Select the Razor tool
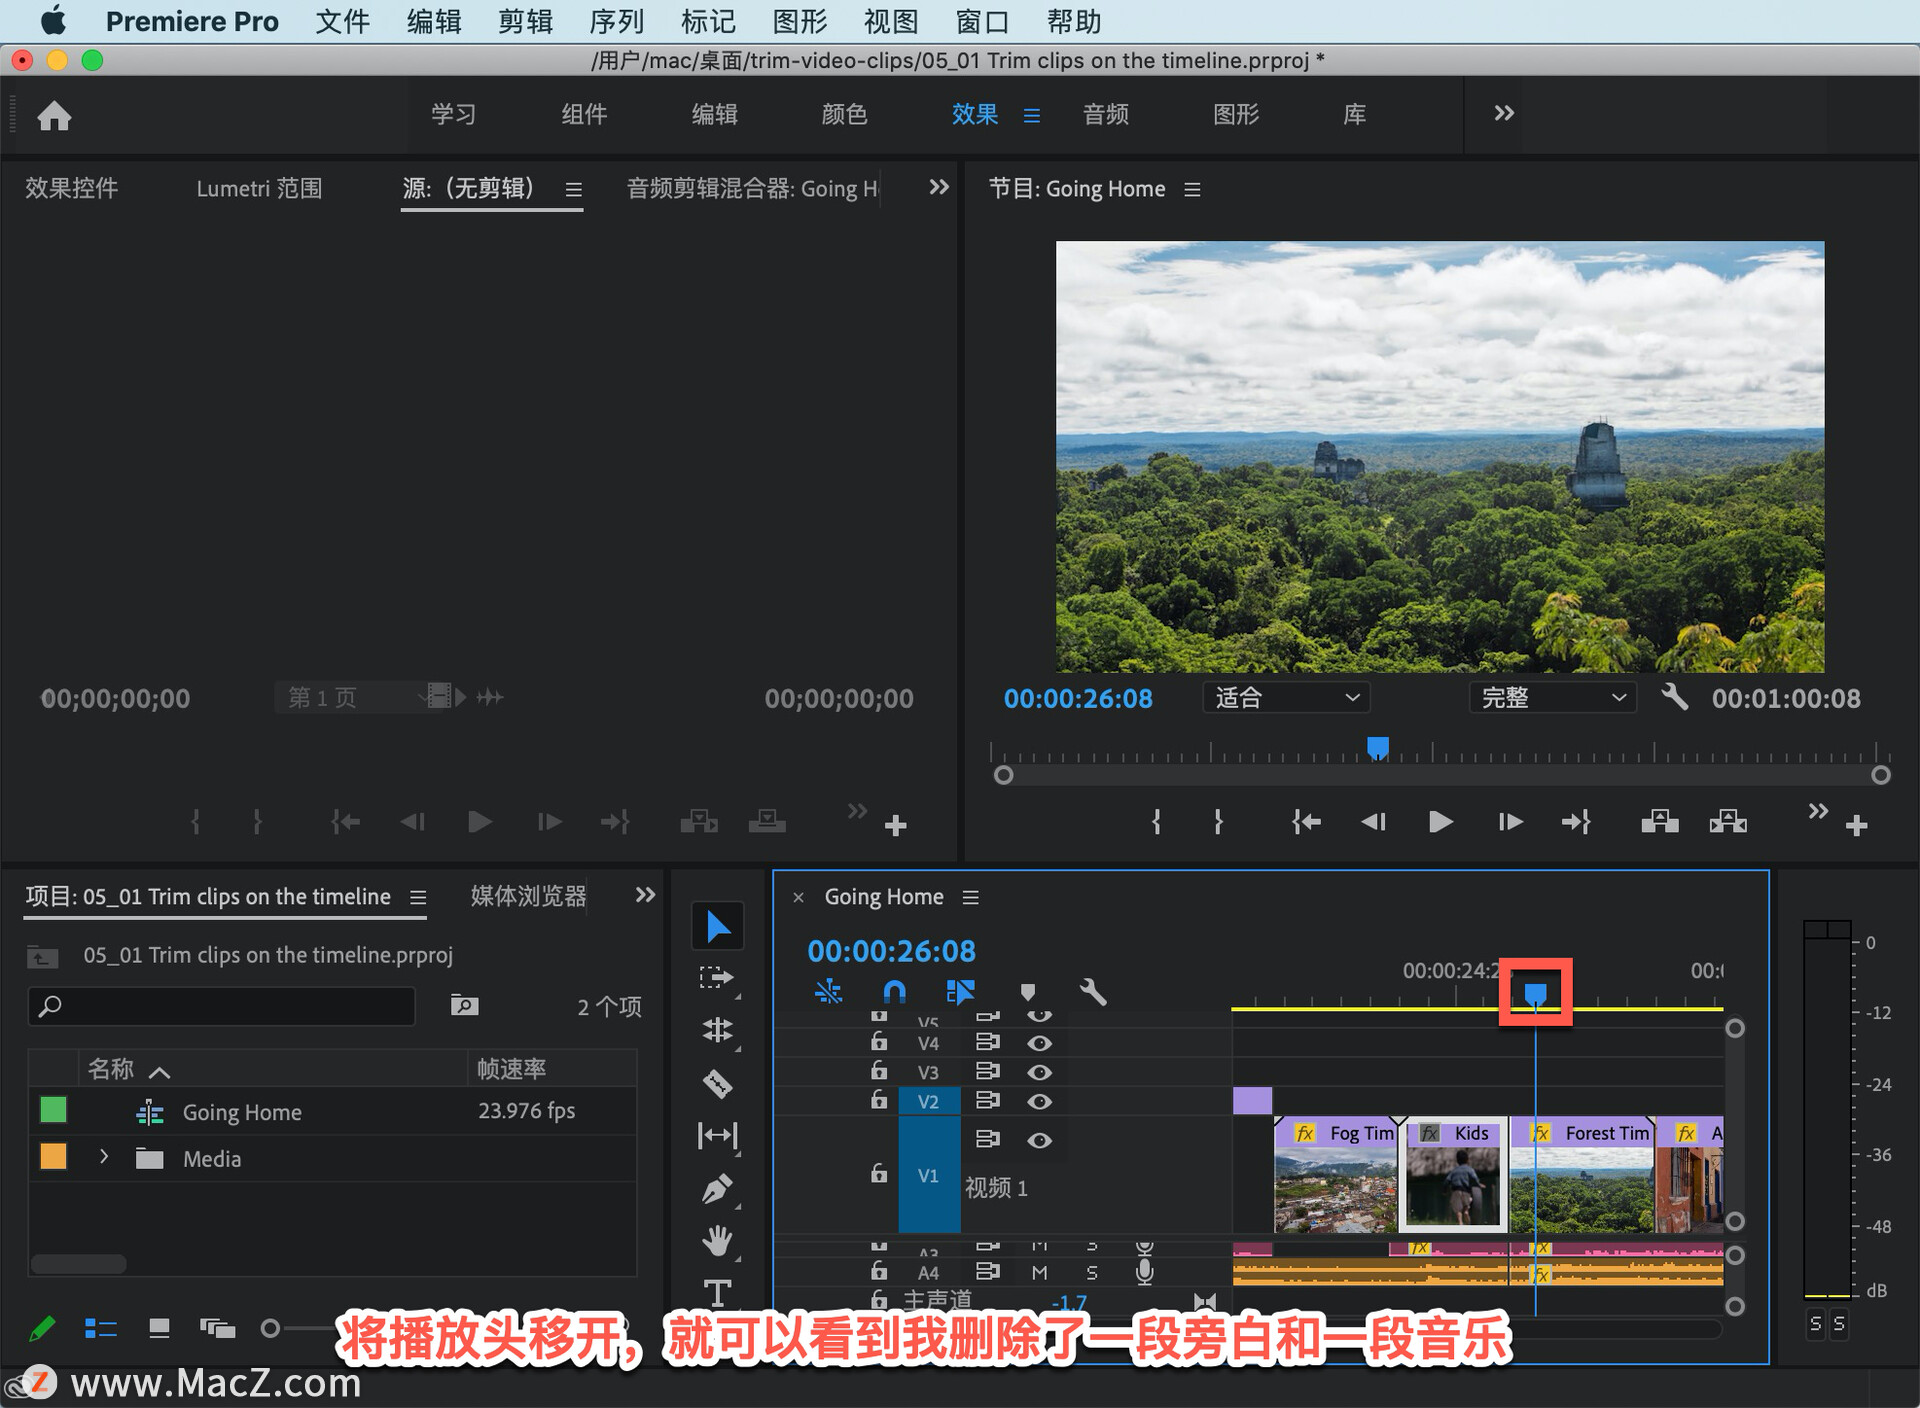The width and height of the screenshot is (1920, 1408). pyautogui.click(x=717, y=1083)
